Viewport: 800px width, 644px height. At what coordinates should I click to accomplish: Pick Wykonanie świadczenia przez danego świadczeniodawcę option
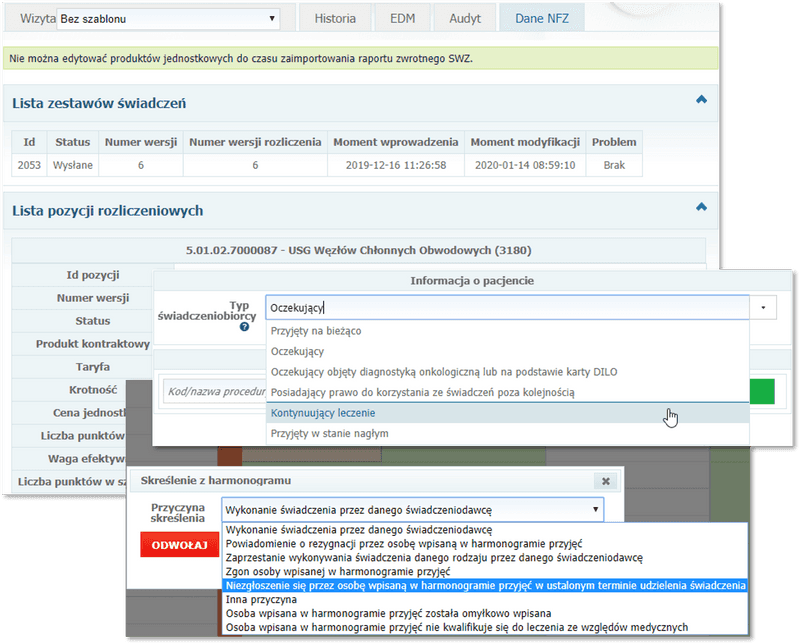485,530
